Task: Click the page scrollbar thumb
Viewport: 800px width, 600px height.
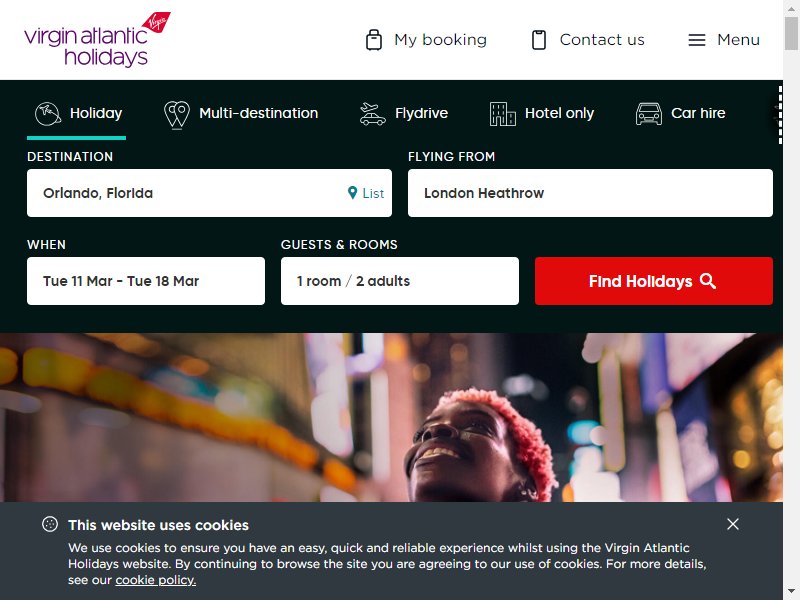Action: 791,33
